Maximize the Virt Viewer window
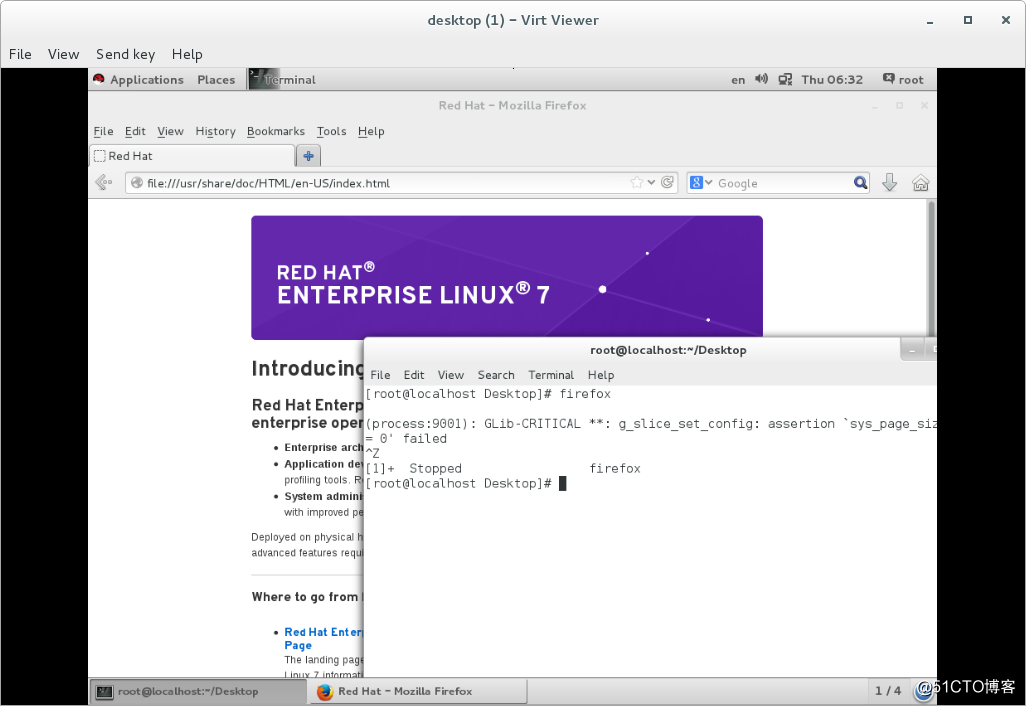Viewport: 1026px width, 706px height. [x=968, y=20]
